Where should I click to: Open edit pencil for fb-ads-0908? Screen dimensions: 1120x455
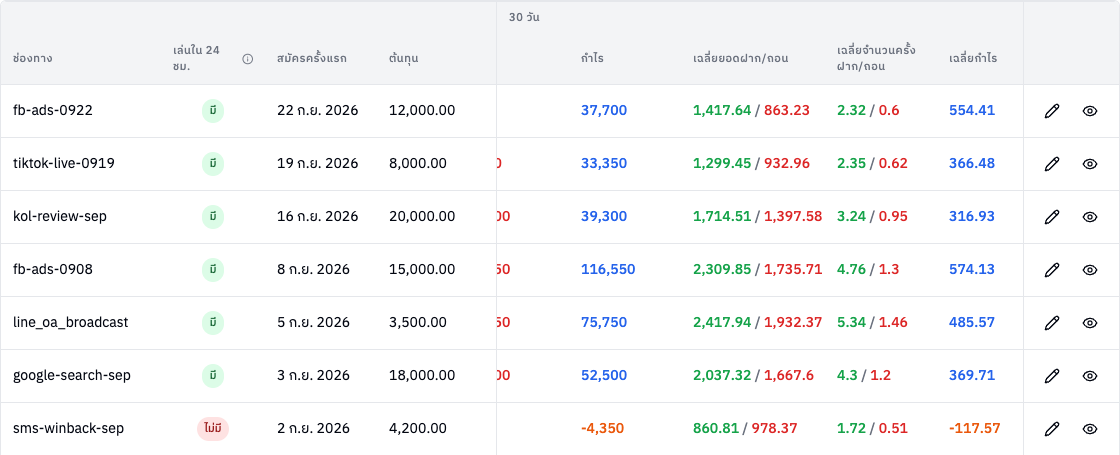[x=1051, y=269]
